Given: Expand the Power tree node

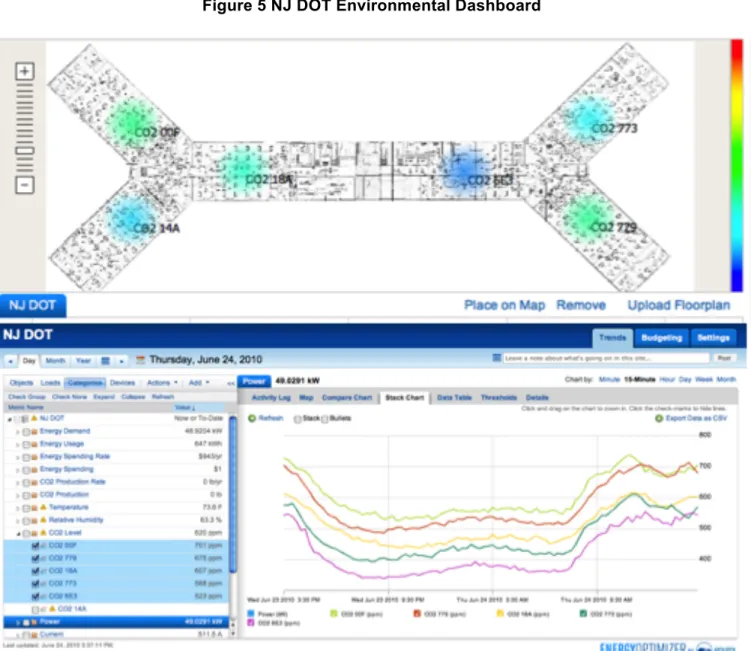Looking at the screenshot, I should coord(18,622).
